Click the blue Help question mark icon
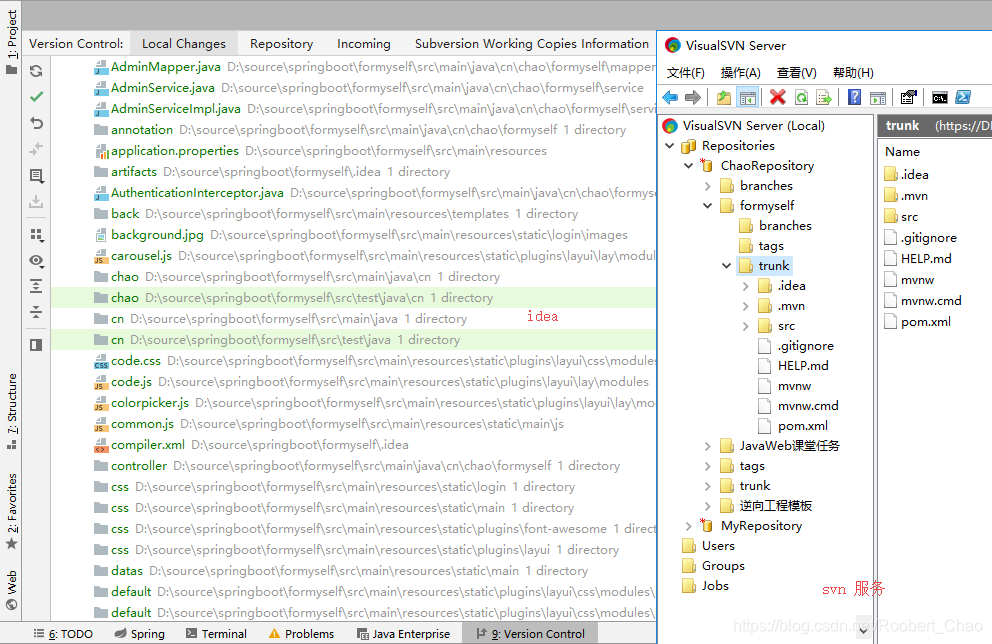992x644 pixels. tap(854, 97)
